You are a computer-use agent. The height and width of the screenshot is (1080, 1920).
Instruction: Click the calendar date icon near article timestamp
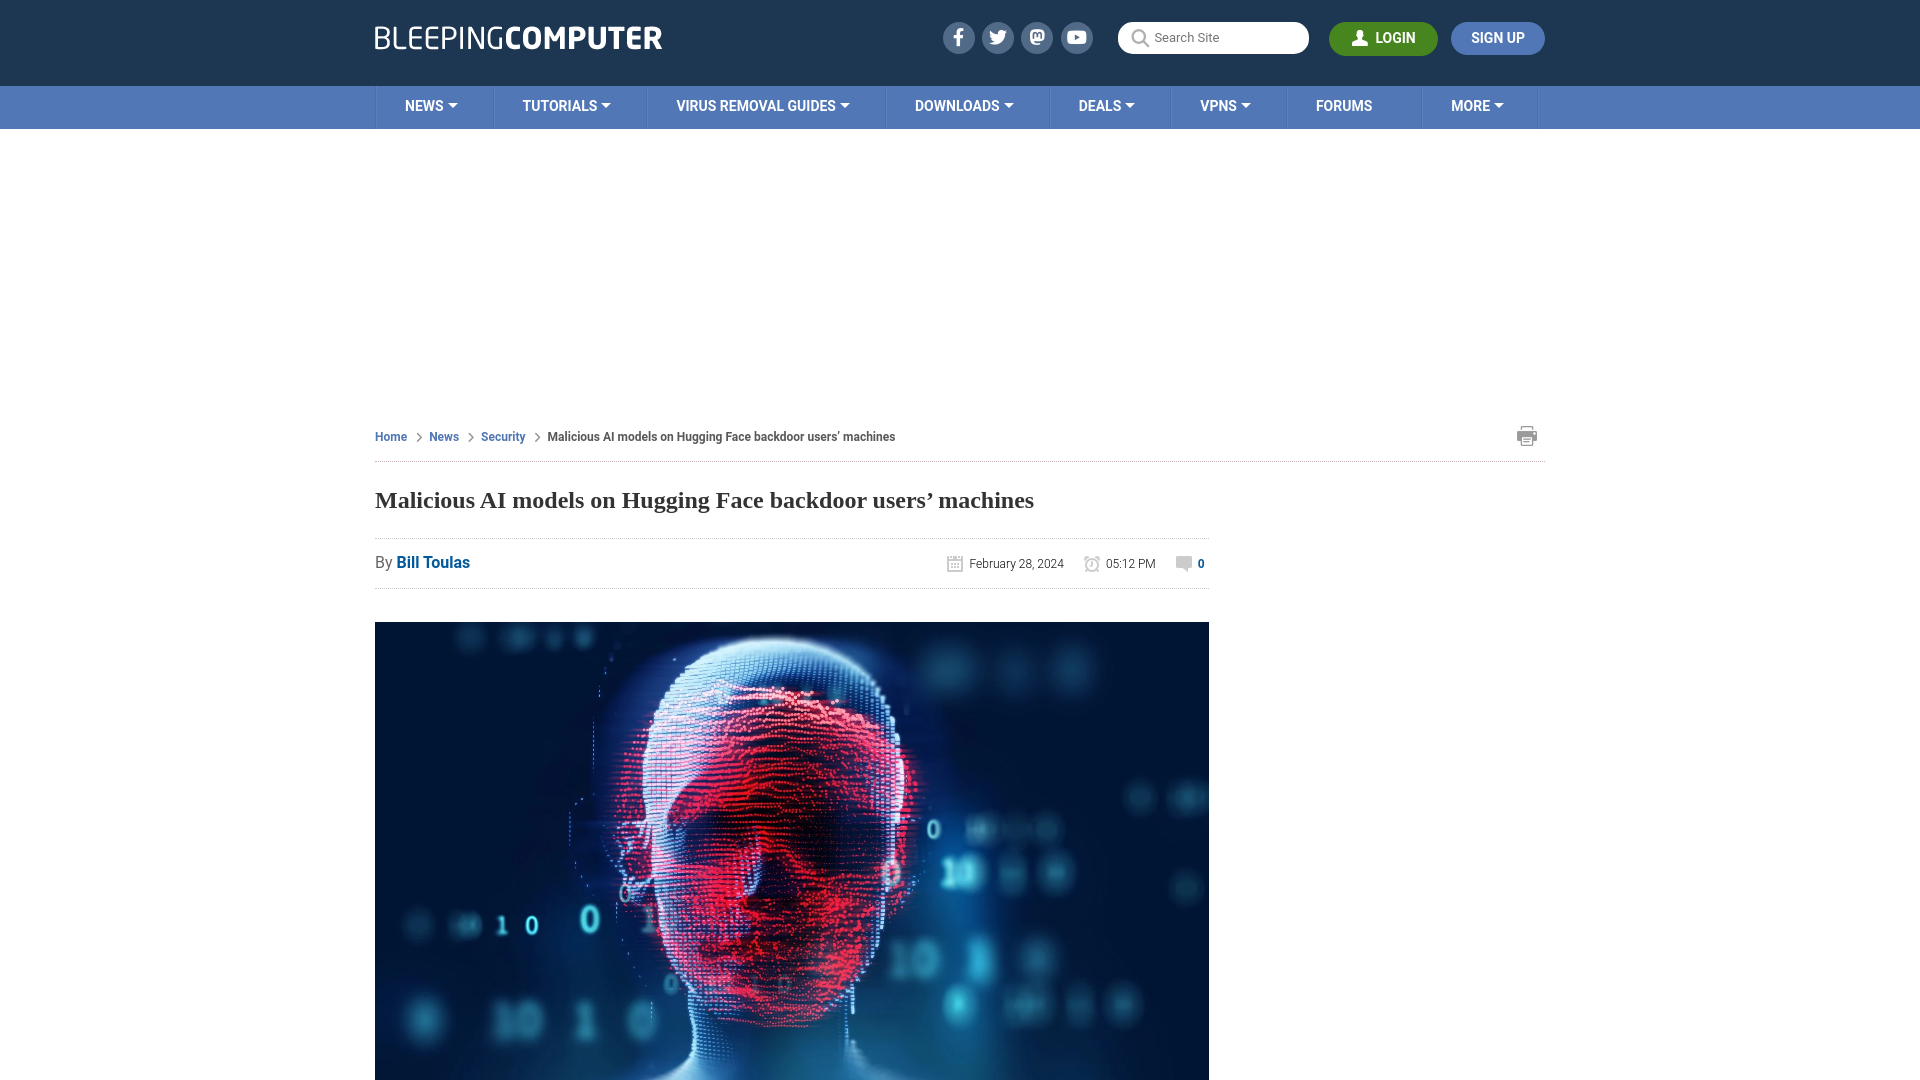click(953, 563)
